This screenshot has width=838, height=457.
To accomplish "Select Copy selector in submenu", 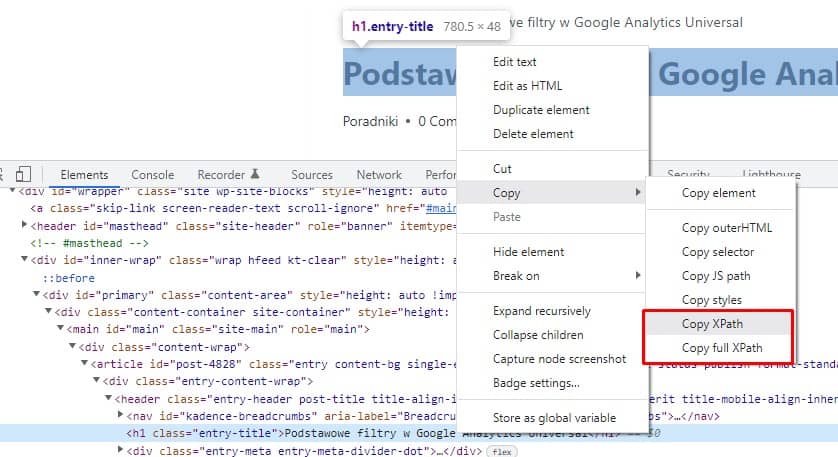I will [718, 252].
